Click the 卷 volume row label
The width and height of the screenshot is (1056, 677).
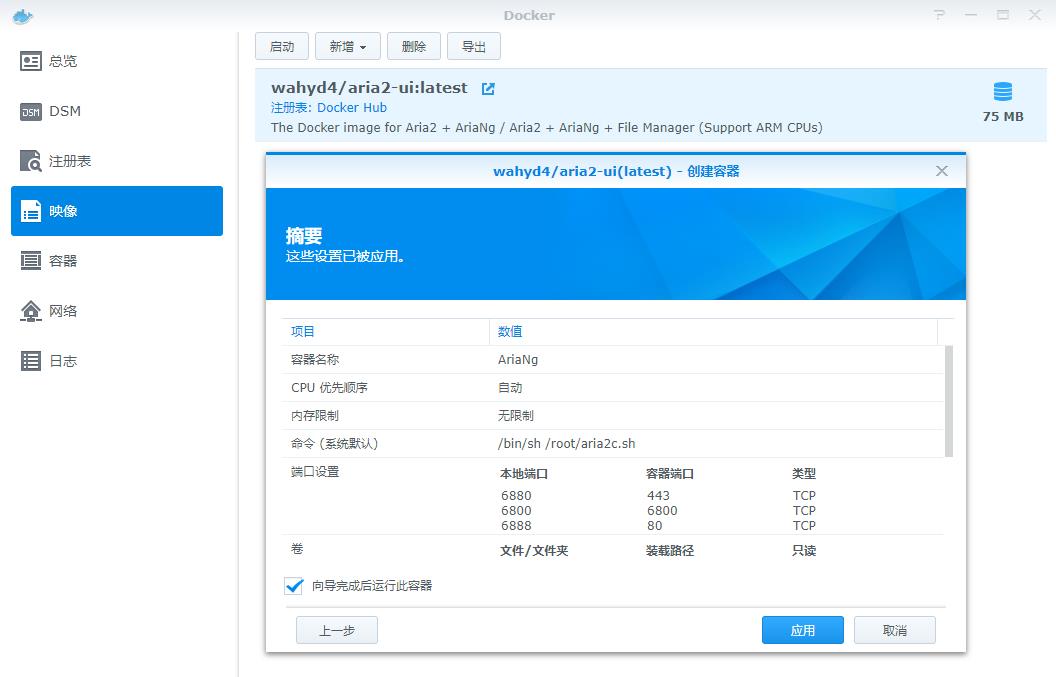(x=297, y=549)
